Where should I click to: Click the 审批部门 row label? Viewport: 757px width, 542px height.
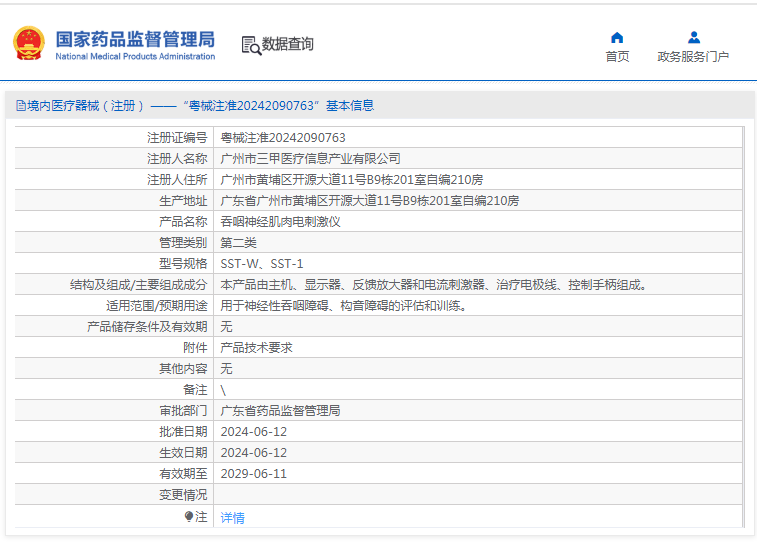pyautogui.click(x=183, y=411)
